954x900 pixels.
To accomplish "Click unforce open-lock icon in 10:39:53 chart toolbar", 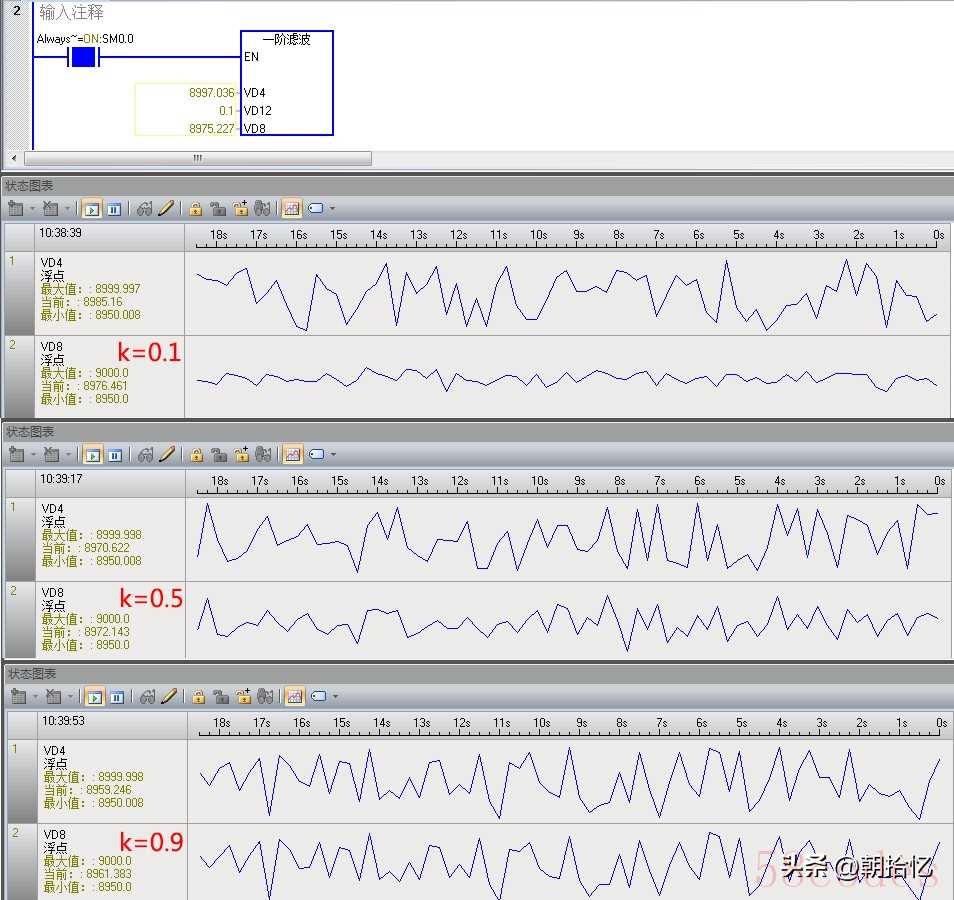I will [x=221, y=696].
